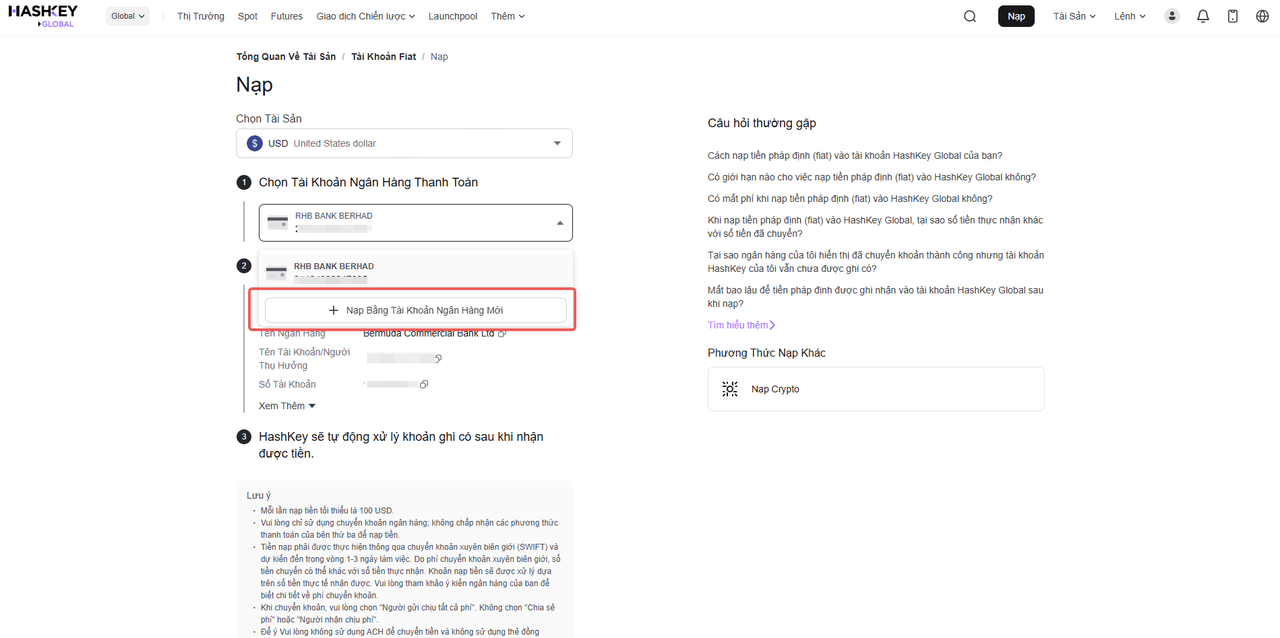The width and height of the screenshot is (1280, 638).
Task: Open the Thị Trường menu item
Action: coord(200,16)
